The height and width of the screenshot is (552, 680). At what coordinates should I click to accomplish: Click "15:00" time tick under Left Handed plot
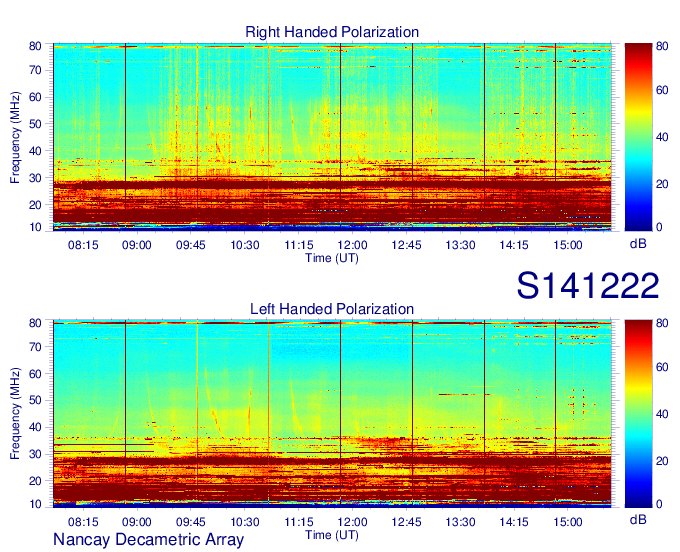(x=568, y=522)
